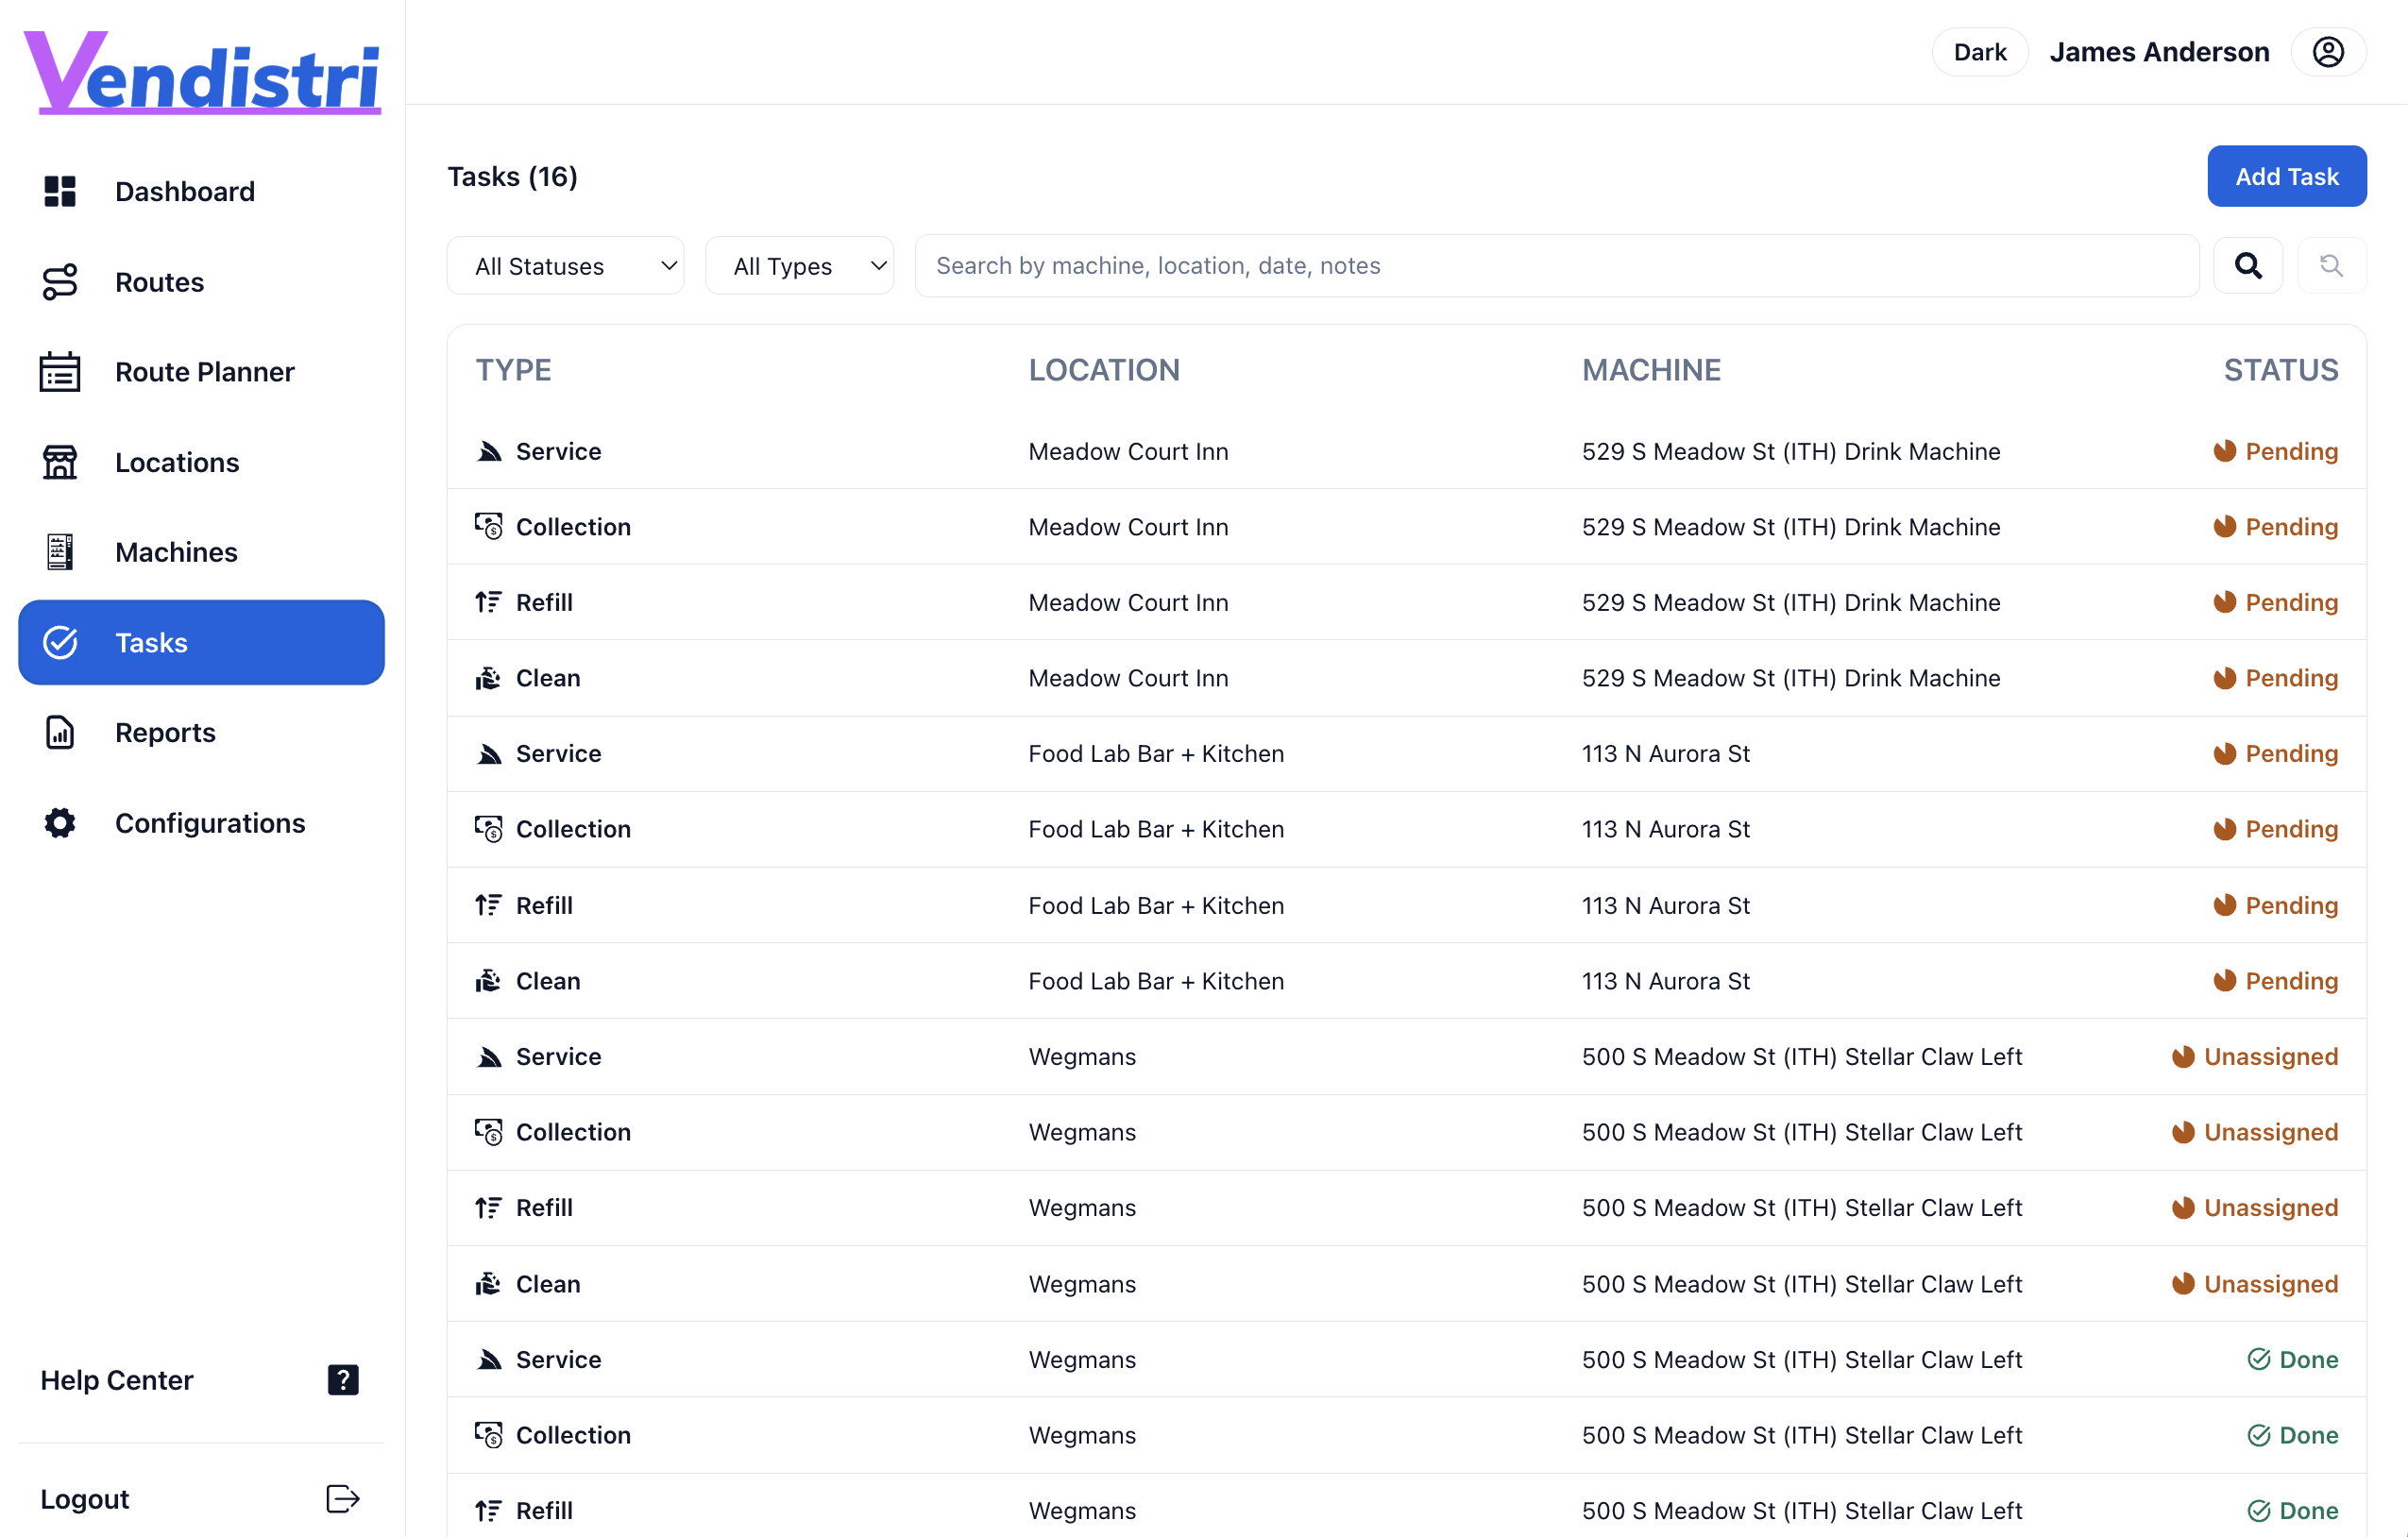This screenshot has height=1537, width=2408.
Task: Expand the All Types dropdown
Action: 799,266
